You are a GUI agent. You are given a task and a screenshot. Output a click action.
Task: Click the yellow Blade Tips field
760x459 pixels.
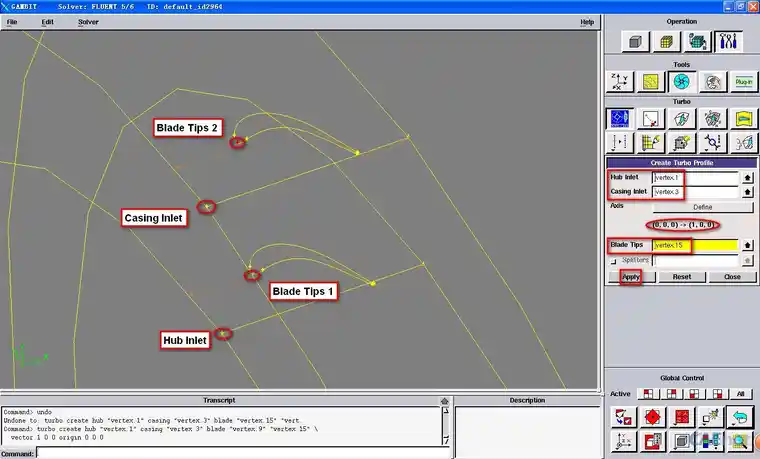(x=695, y=245)
